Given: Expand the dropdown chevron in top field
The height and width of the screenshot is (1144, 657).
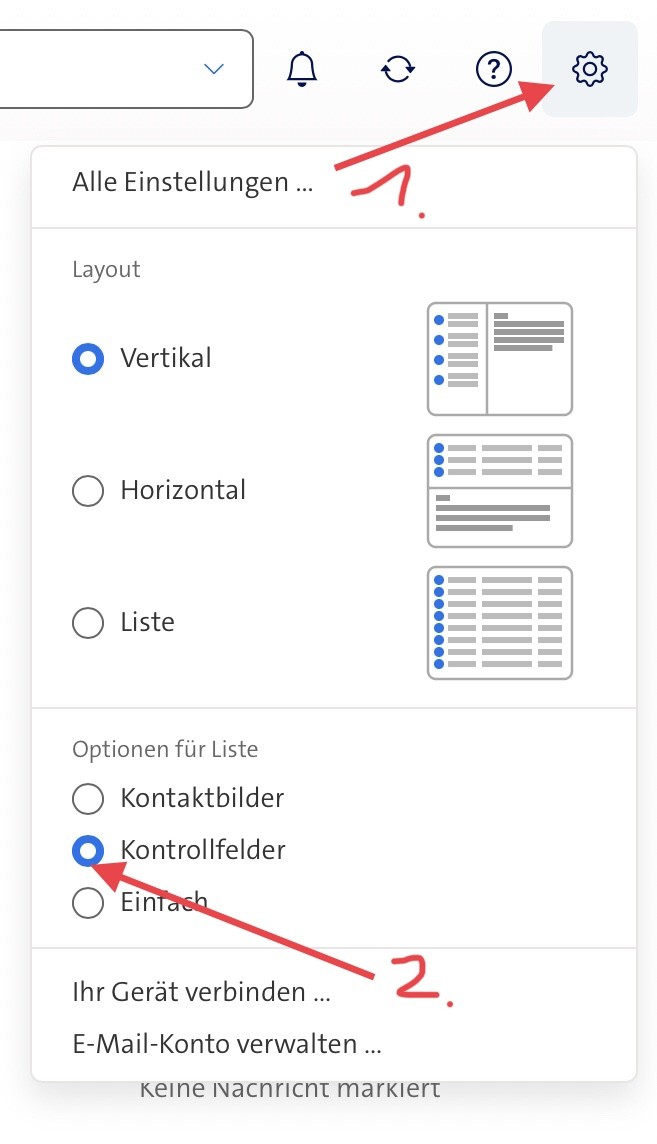Looking at the screenshot, I should click(213, 69).
